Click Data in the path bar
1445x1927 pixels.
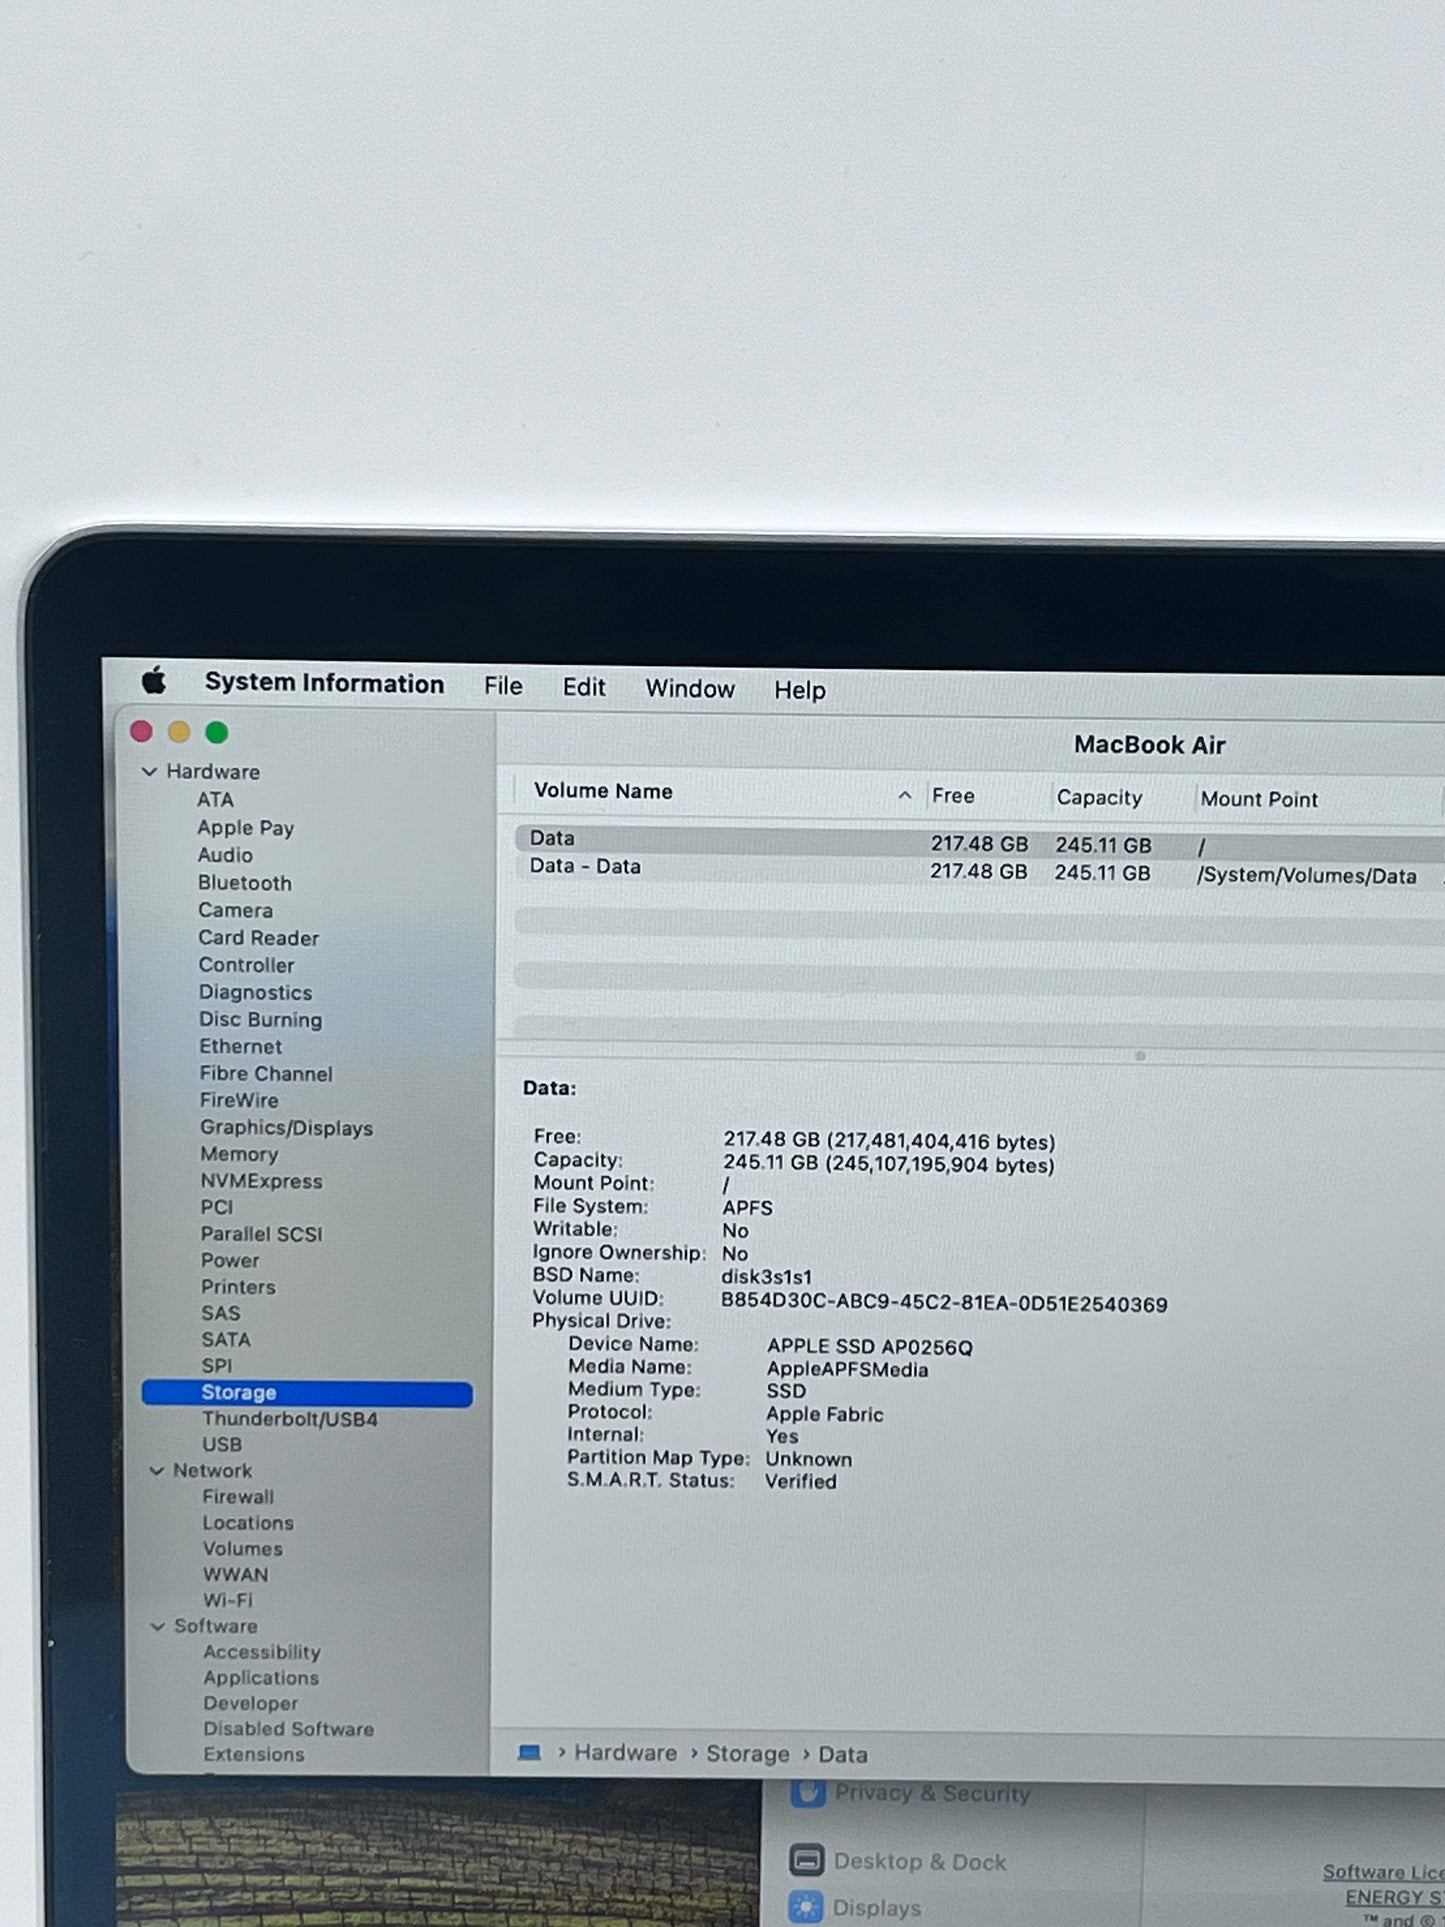[x=843, y=1755]
